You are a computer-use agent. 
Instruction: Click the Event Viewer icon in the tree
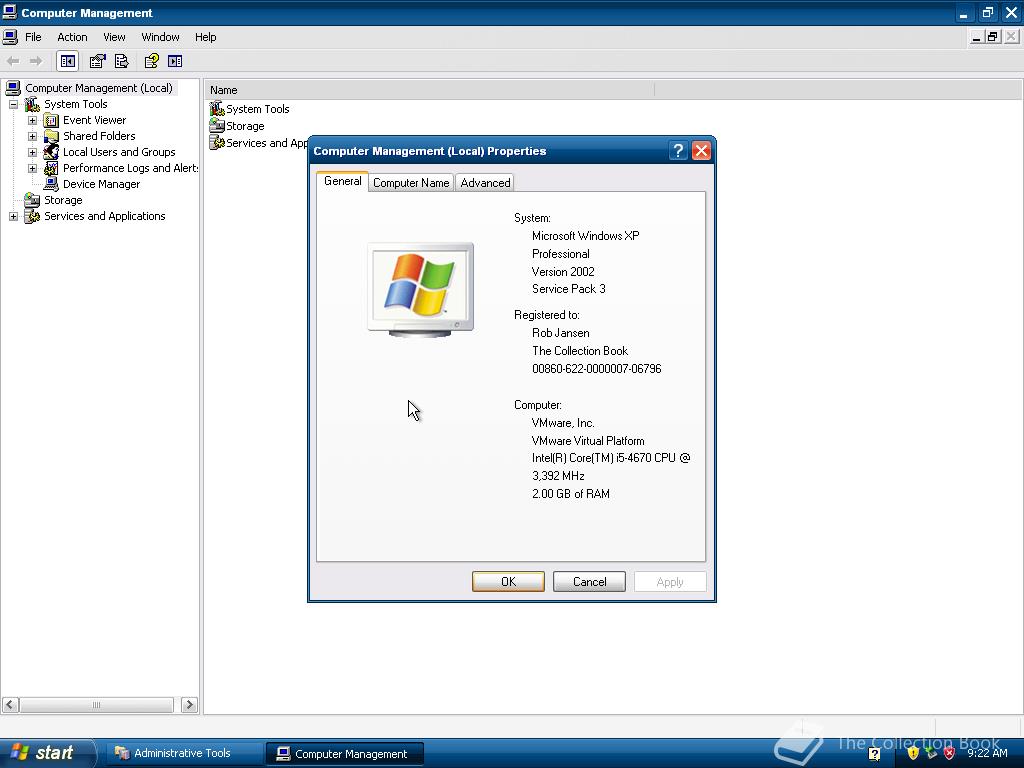51,120
